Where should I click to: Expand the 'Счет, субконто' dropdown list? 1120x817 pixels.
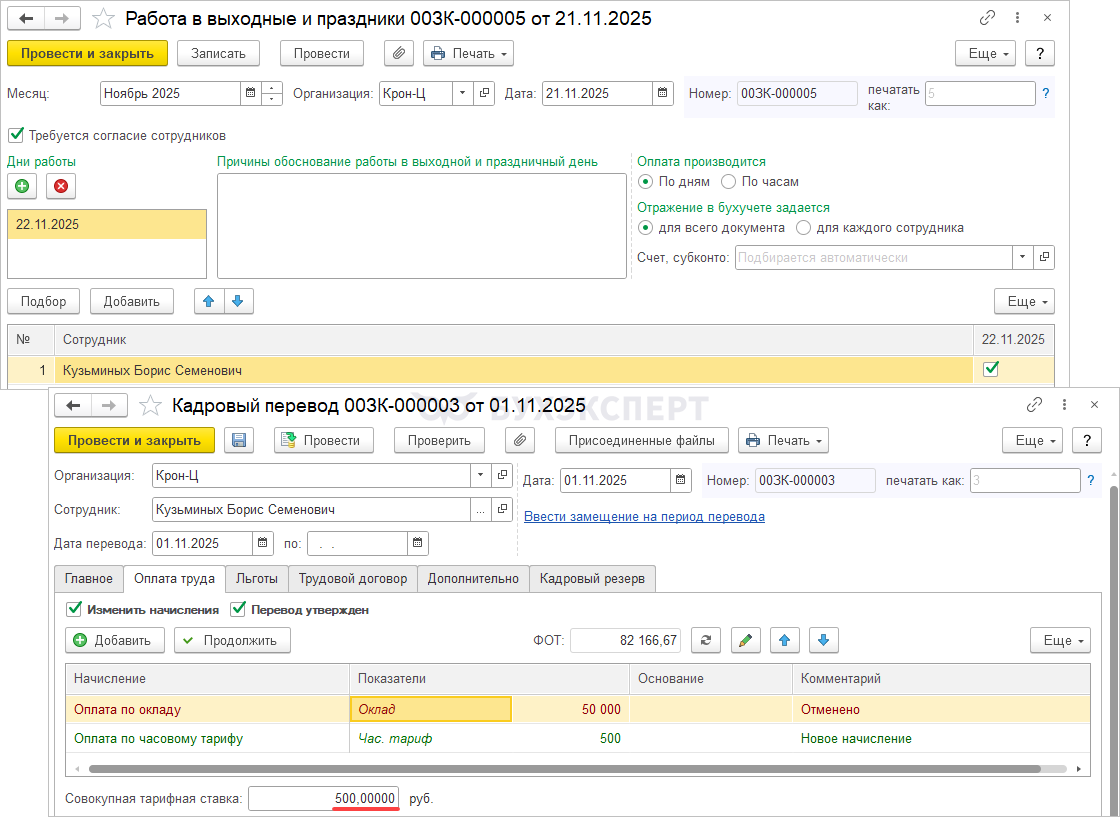click(1022, 257)
